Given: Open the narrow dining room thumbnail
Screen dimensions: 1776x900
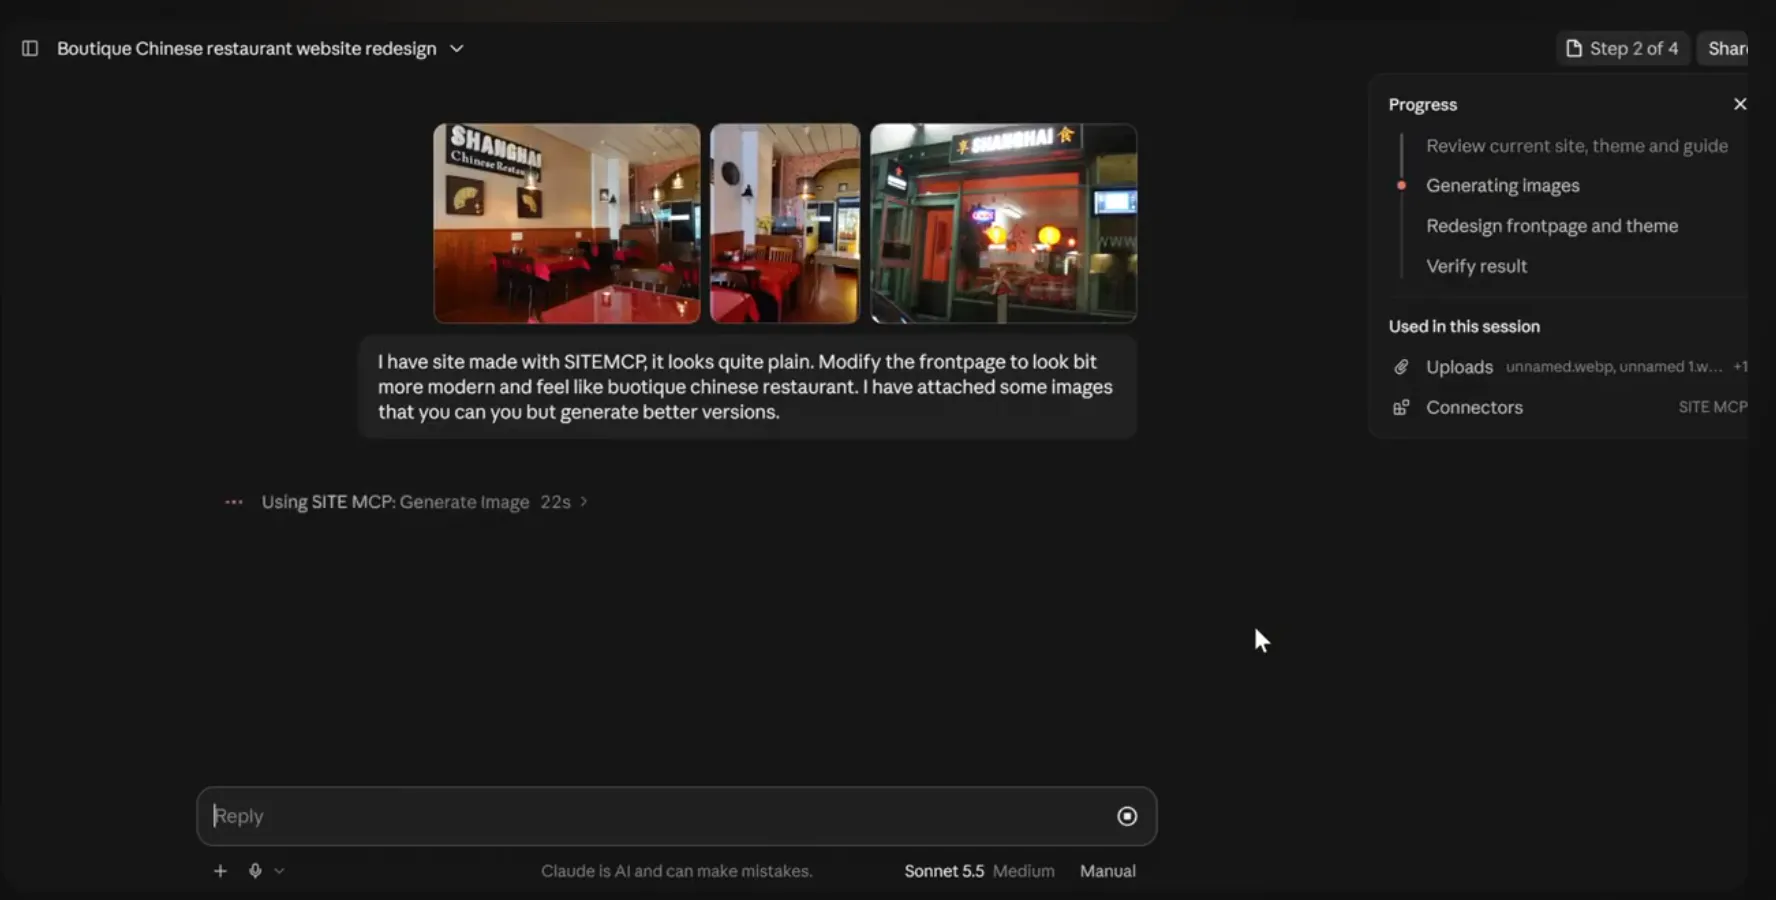Looking at the screenshot, I should coord(785,223).
